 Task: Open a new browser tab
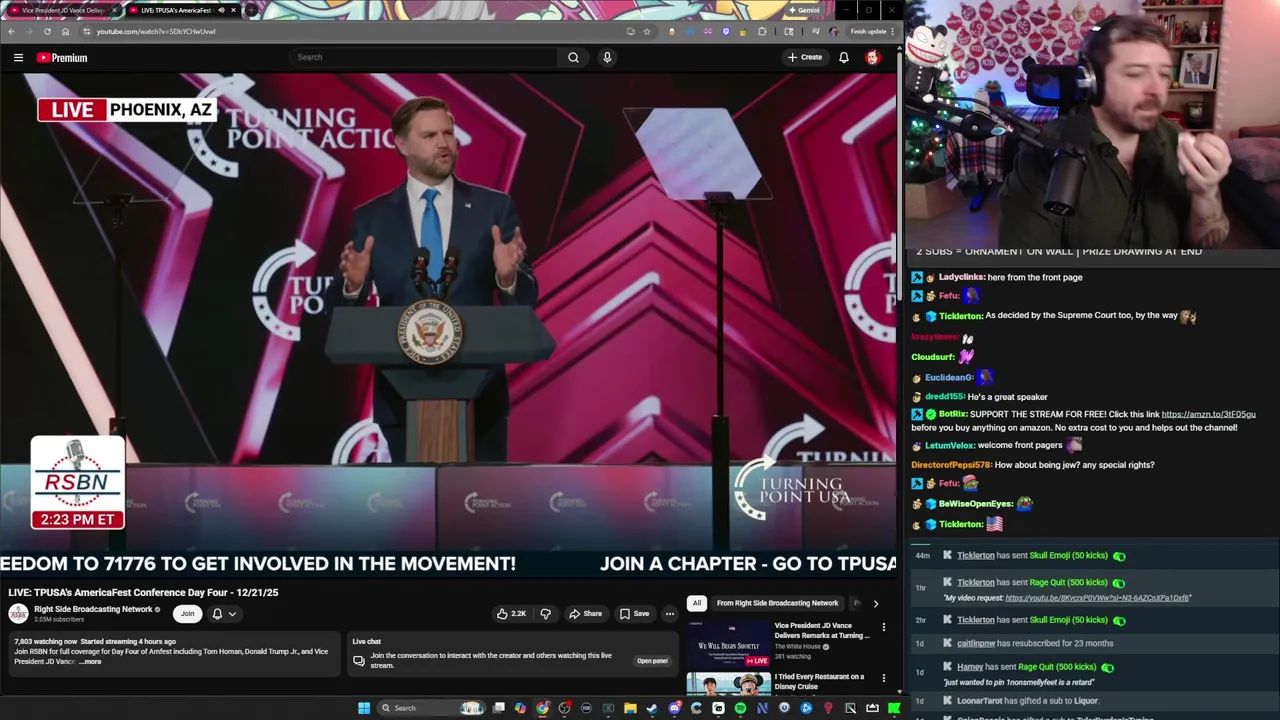tap(251, 10)
